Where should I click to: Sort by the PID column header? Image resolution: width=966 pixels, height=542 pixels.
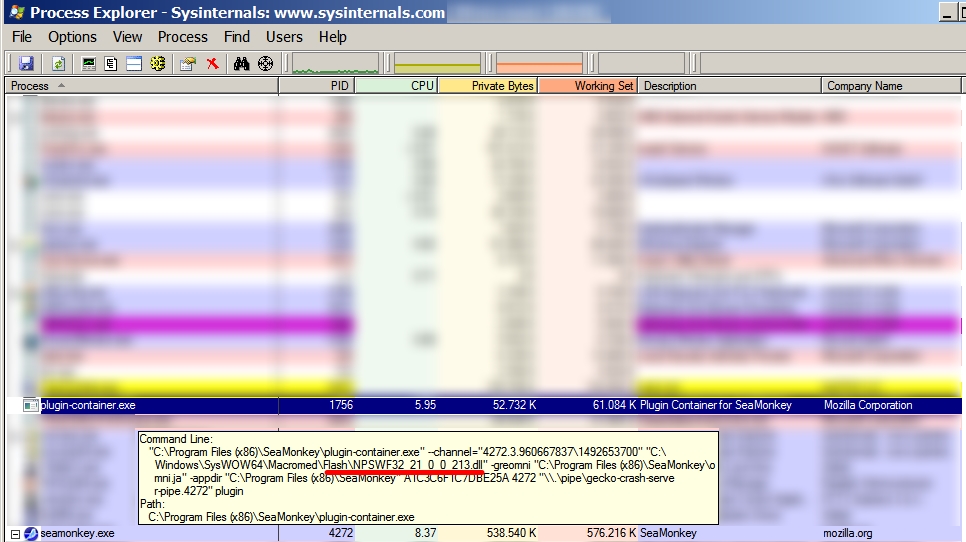[x=317, y=86]
